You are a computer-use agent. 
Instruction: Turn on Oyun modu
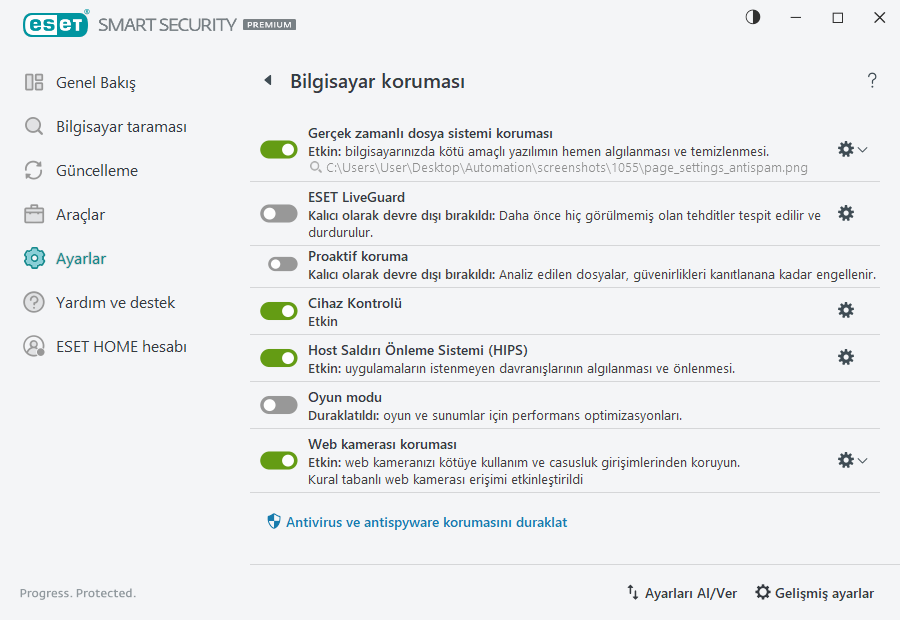[278, 404]
